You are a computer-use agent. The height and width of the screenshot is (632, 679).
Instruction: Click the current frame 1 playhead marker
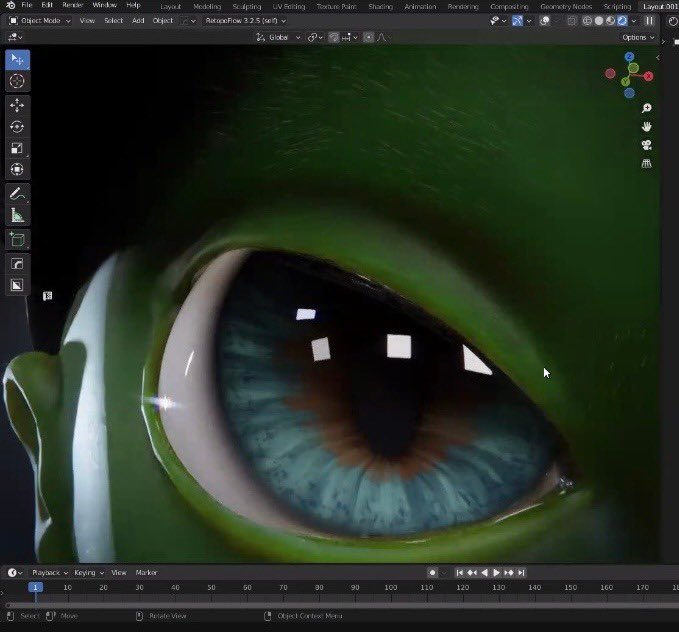coord(36,587)
